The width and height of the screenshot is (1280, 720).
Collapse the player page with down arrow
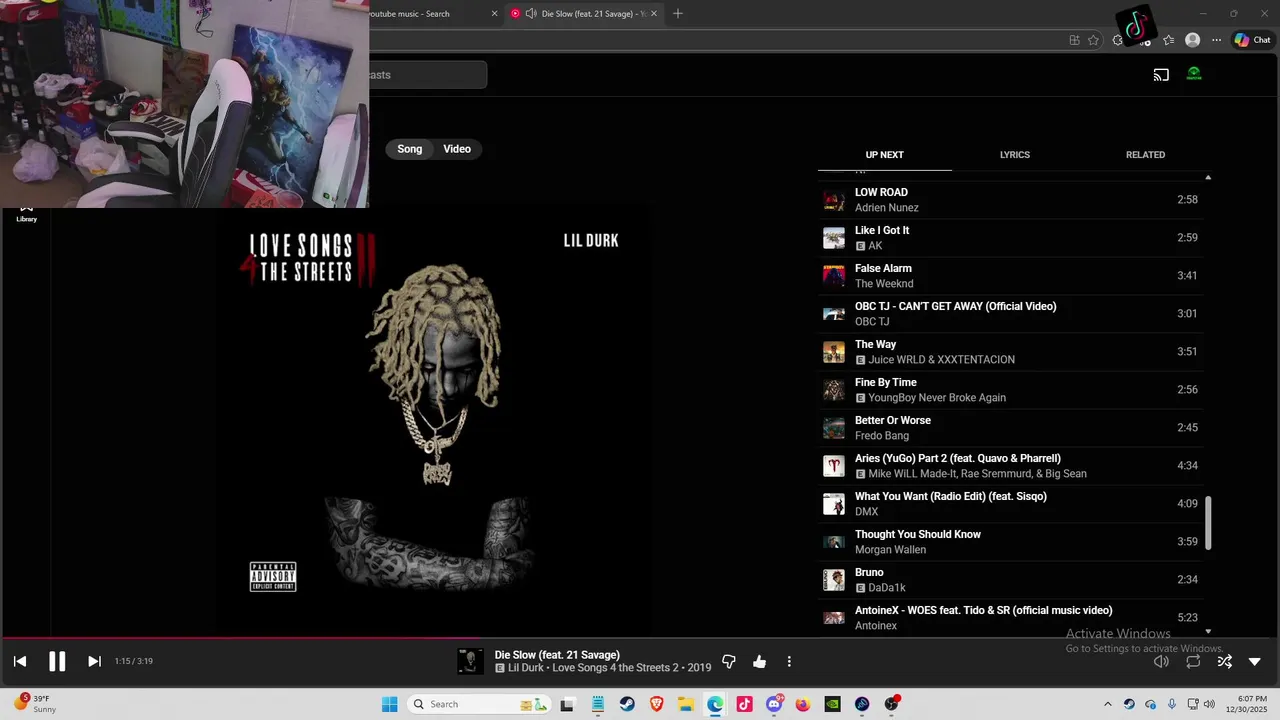pyautogui.click(x=1255, y=661)
